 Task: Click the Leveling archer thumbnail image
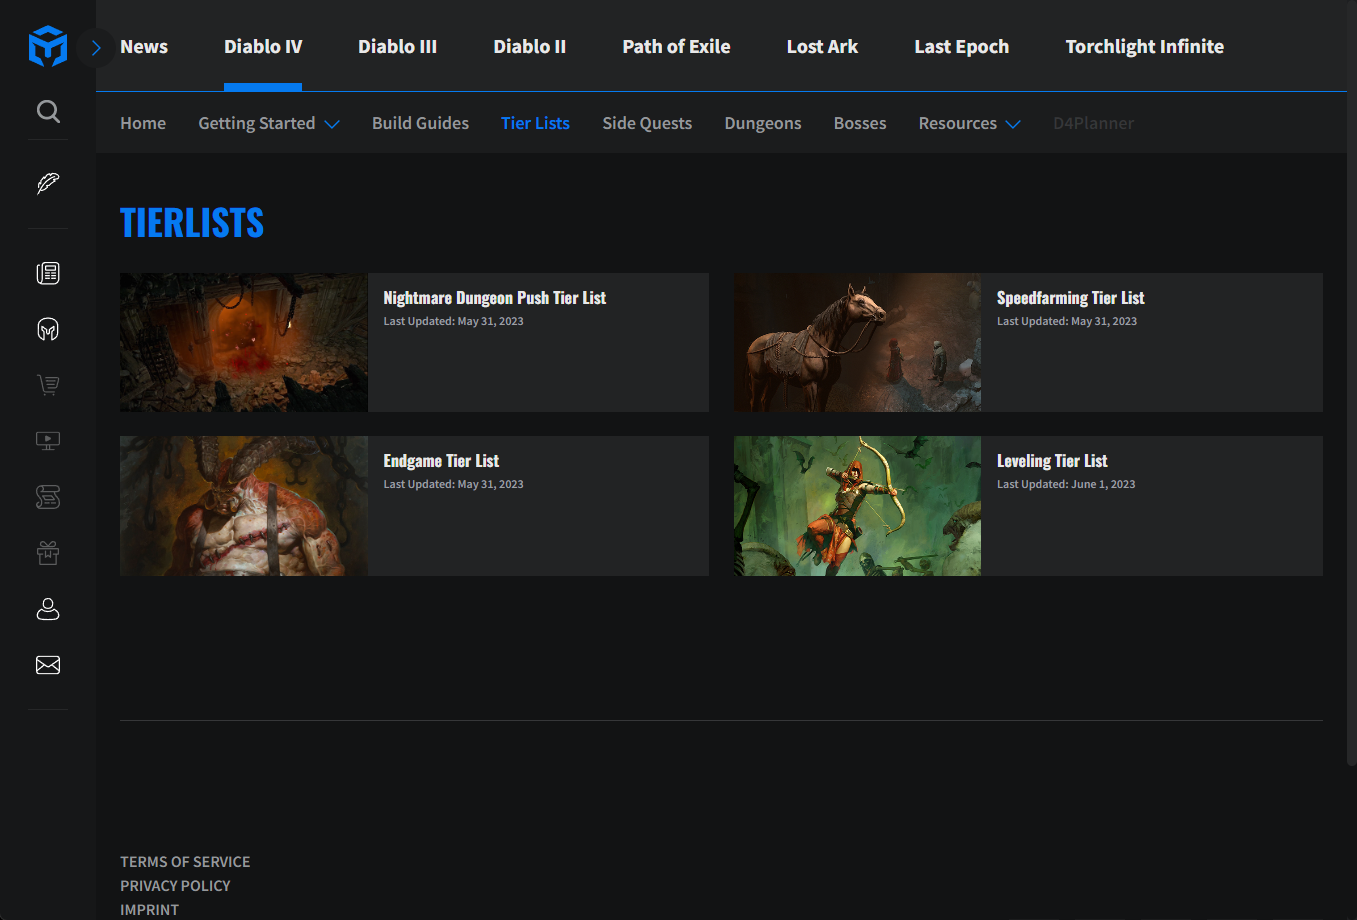point(857,506)
